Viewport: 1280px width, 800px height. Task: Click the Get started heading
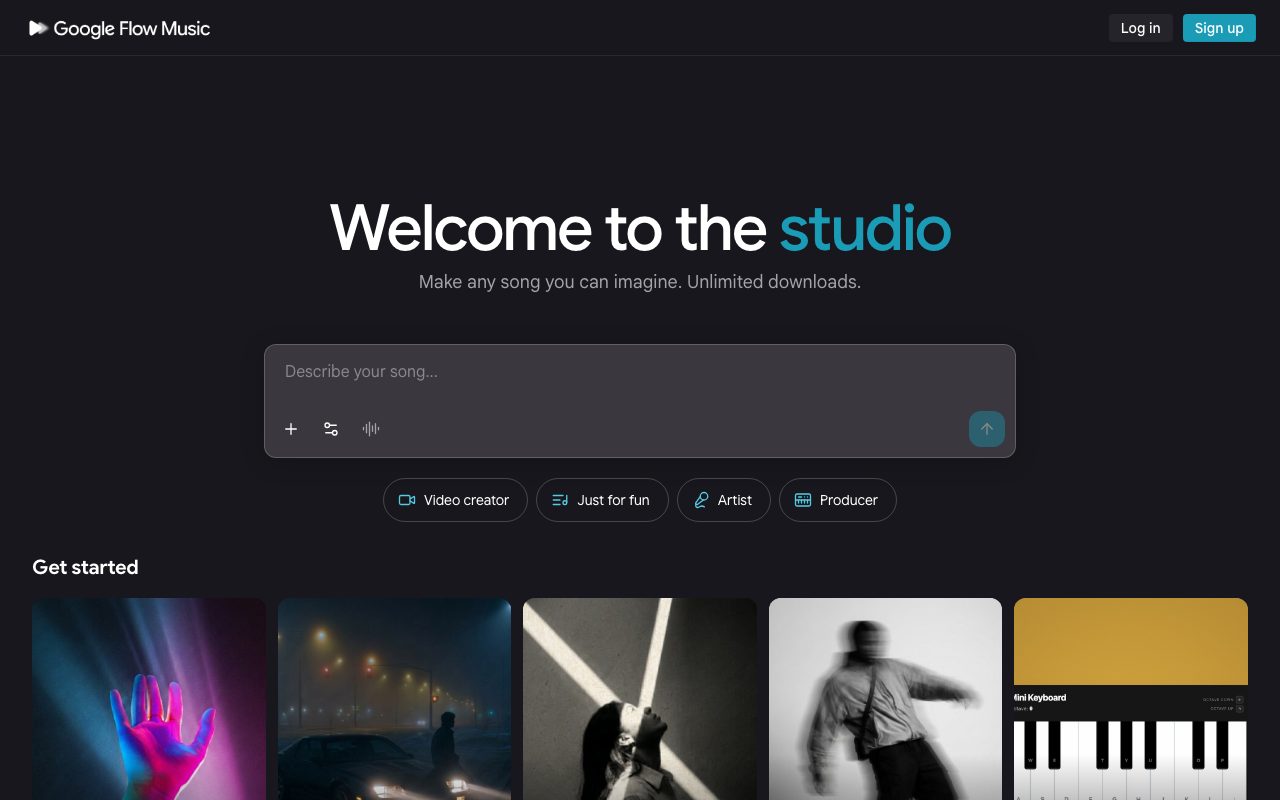pyautogui.click(x=85, y=567)
